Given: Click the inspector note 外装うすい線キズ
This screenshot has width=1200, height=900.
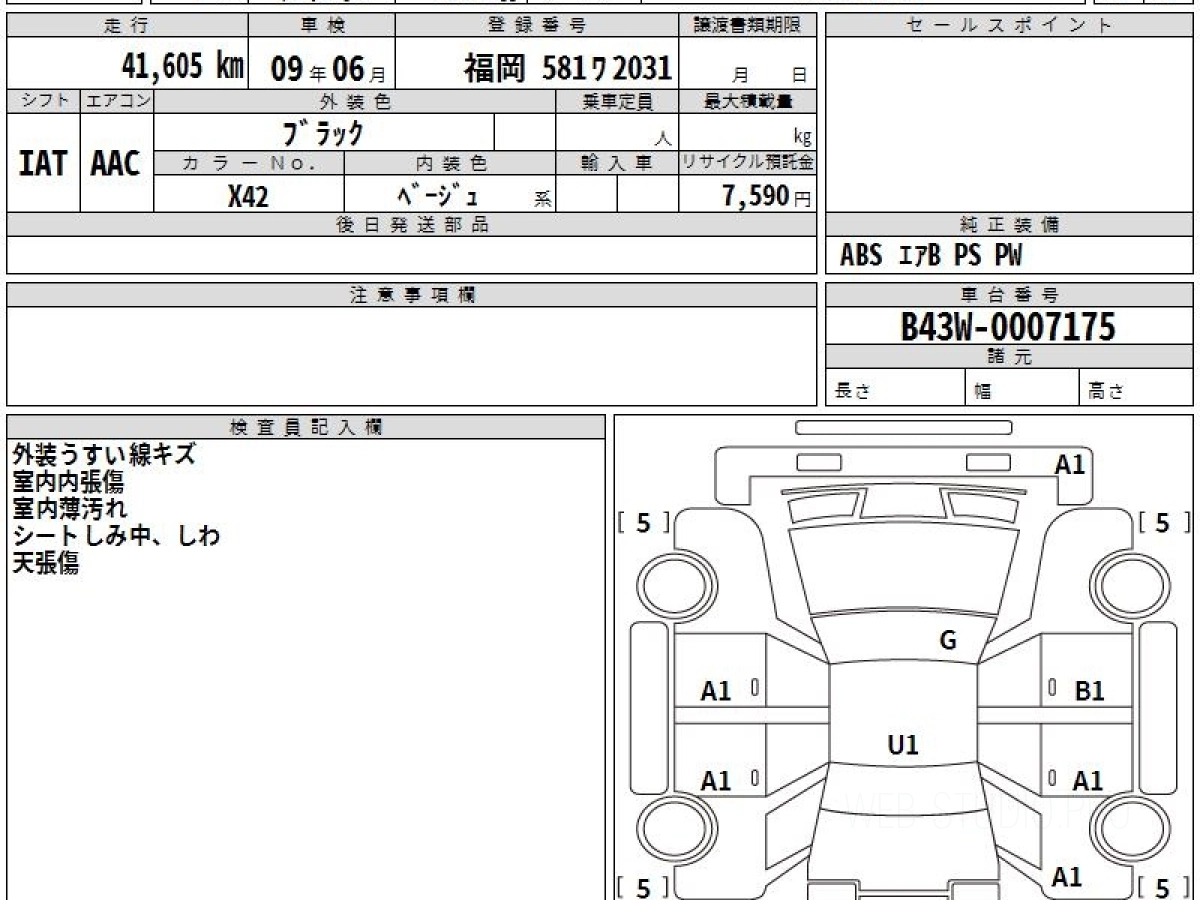Looking at the screenshot, I should pyautogui.click(x=104, y=455).
